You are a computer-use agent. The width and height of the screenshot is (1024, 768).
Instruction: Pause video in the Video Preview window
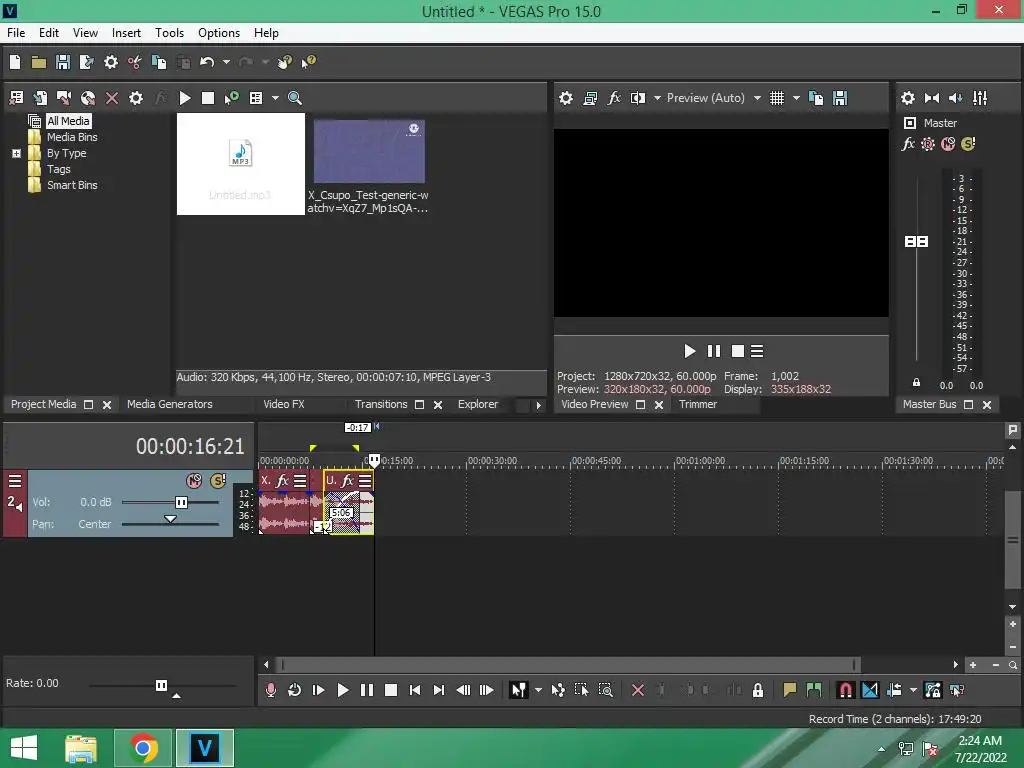tap(714, 351)
